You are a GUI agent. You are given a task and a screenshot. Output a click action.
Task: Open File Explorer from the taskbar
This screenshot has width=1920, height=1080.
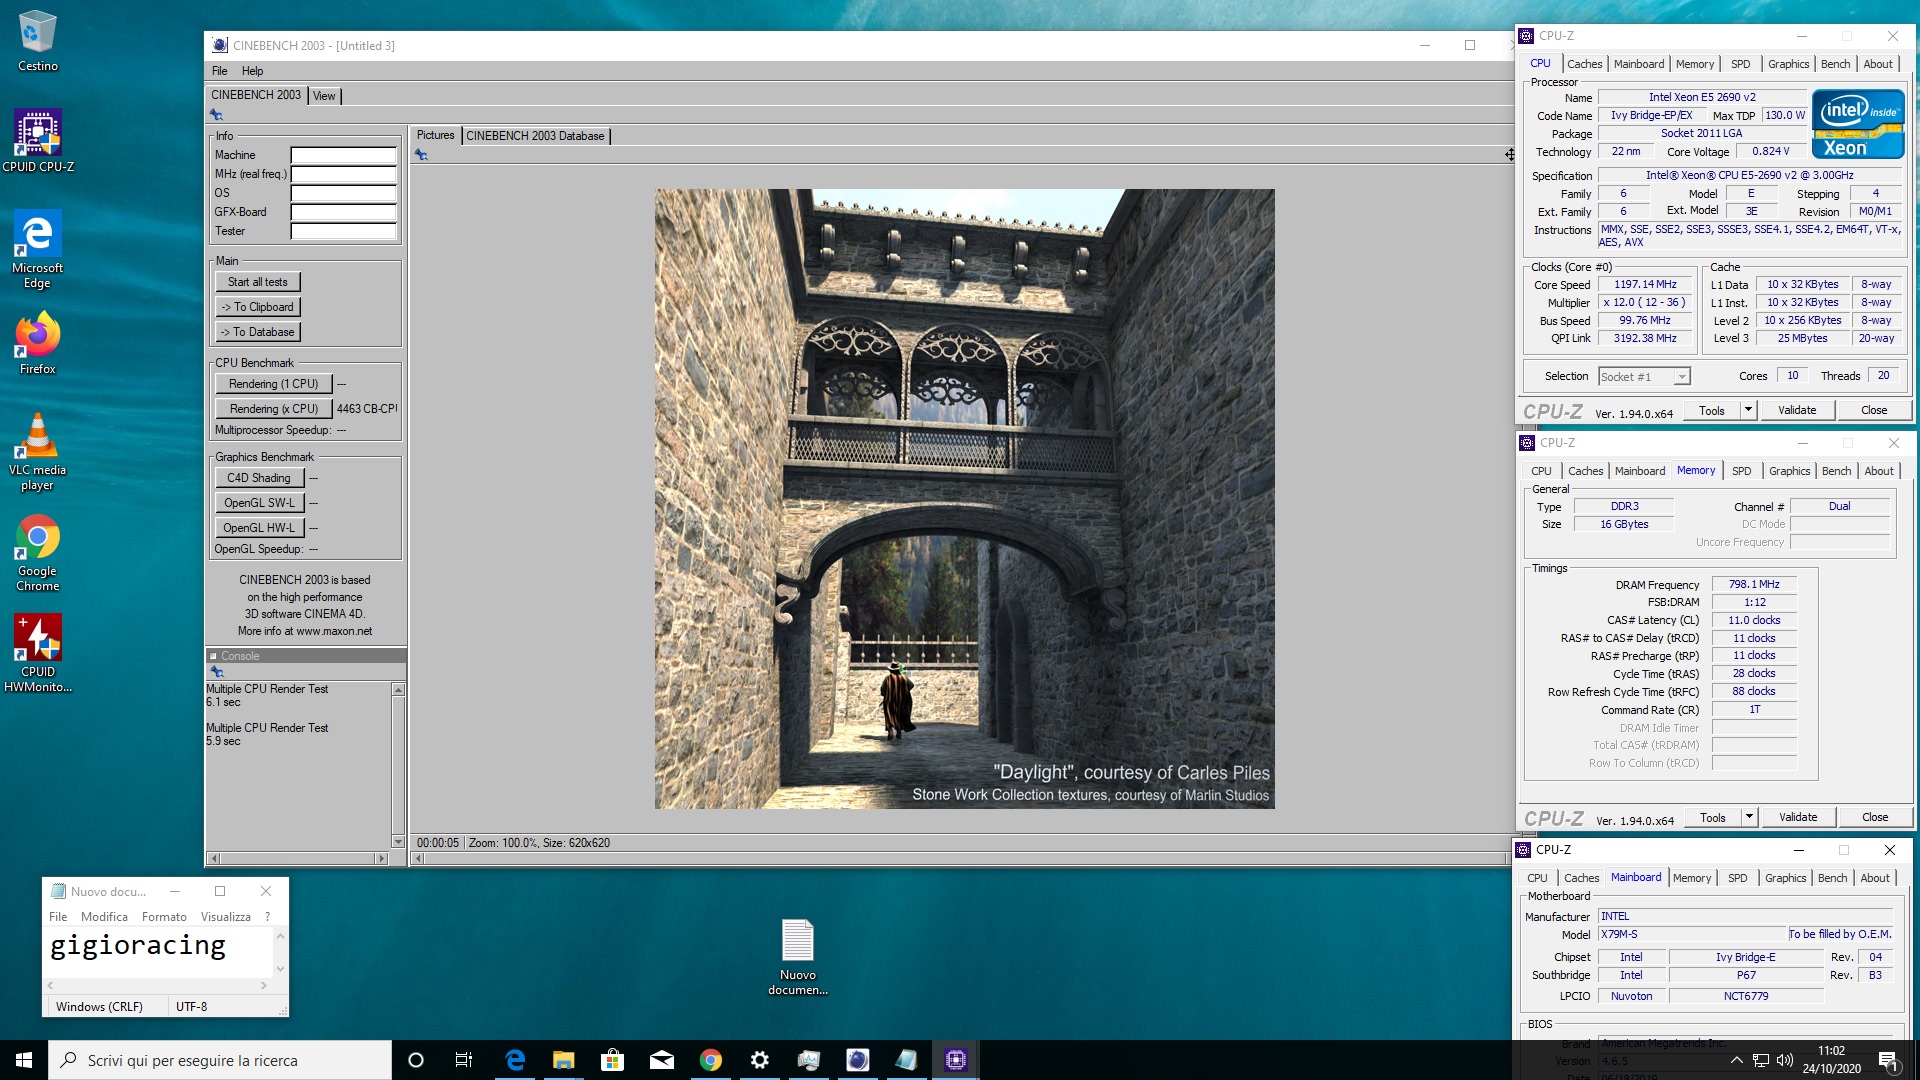[563, 1060]
